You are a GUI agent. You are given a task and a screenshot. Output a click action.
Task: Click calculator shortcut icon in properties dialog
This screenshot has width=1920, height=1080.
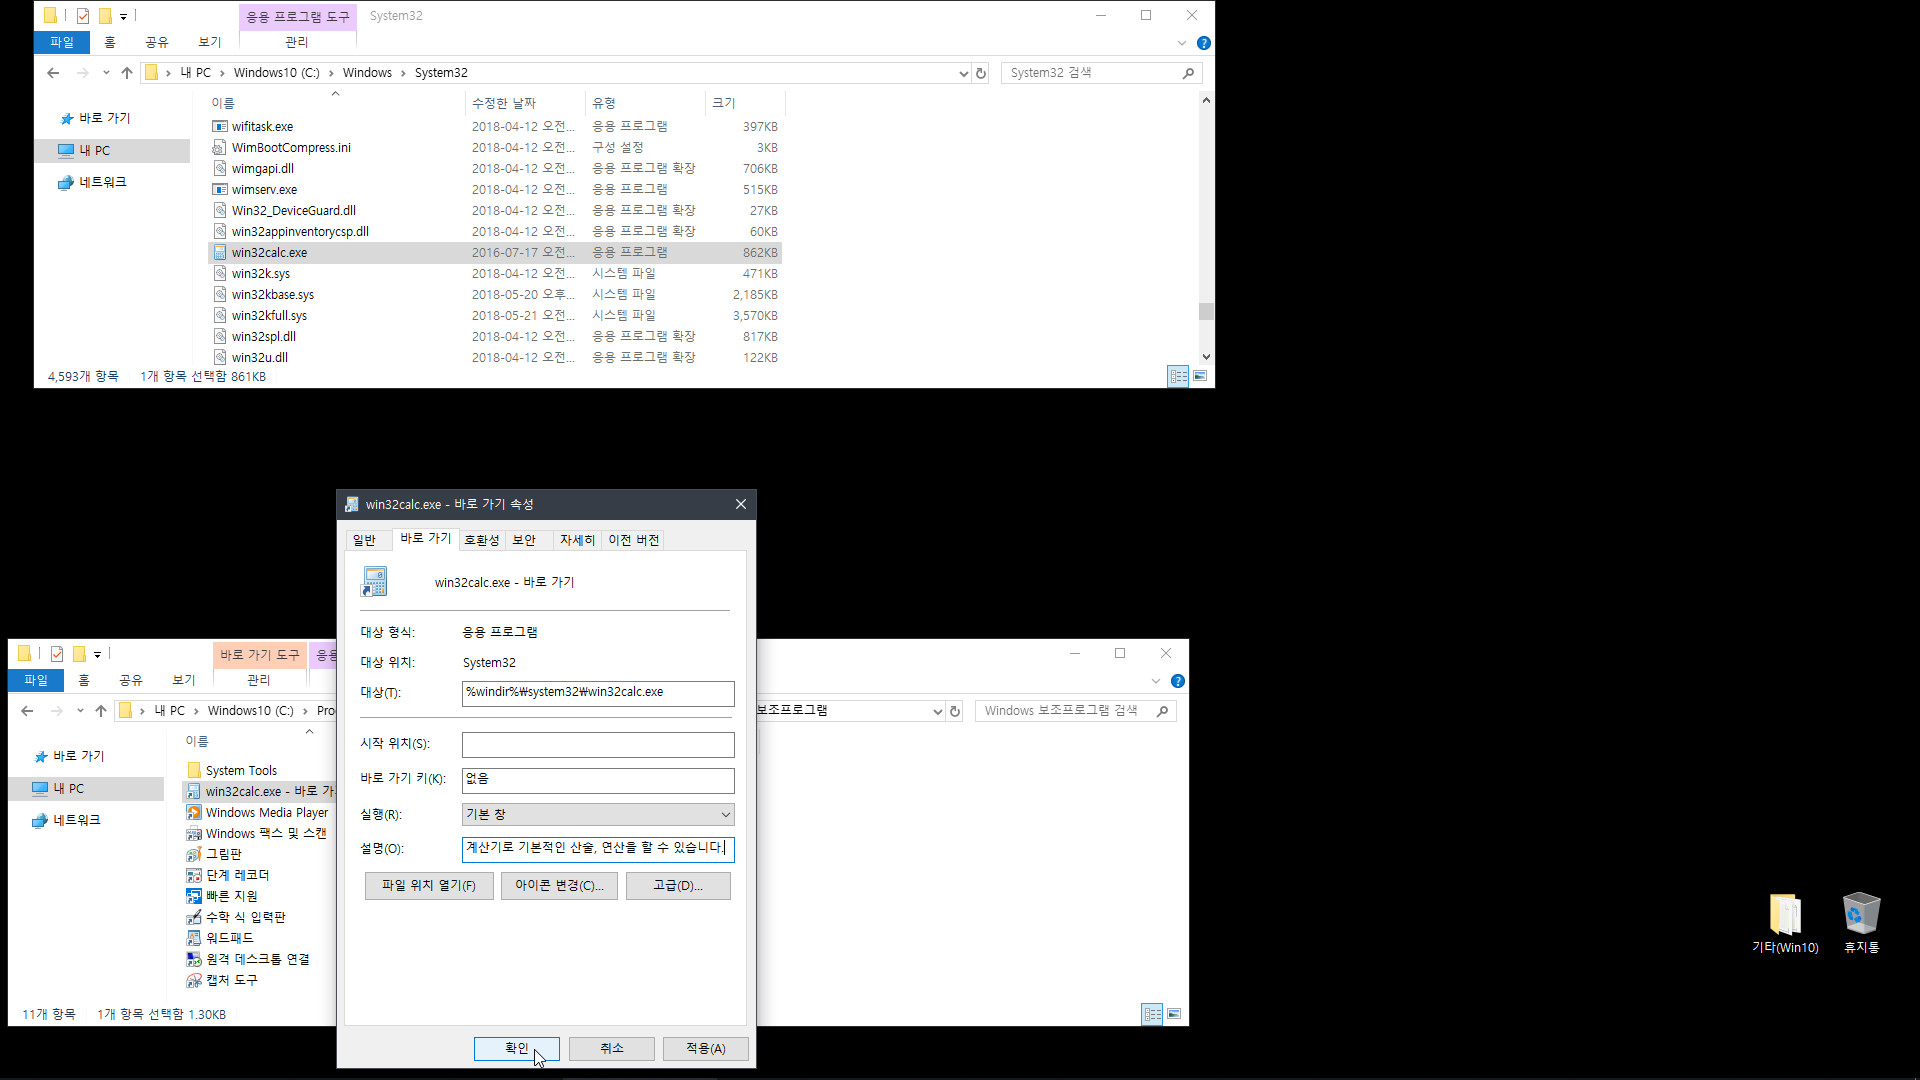(375, 581)
